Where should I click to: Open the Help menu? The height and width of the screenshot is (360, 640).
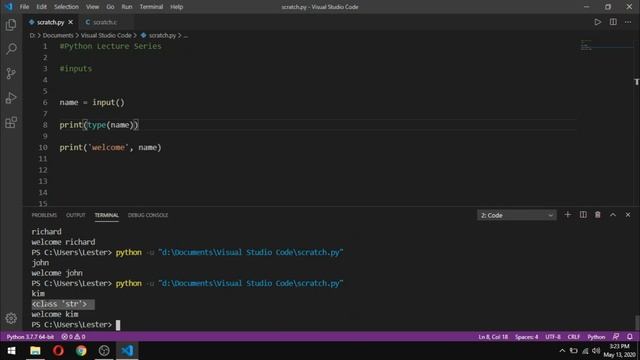click(176, 7)
